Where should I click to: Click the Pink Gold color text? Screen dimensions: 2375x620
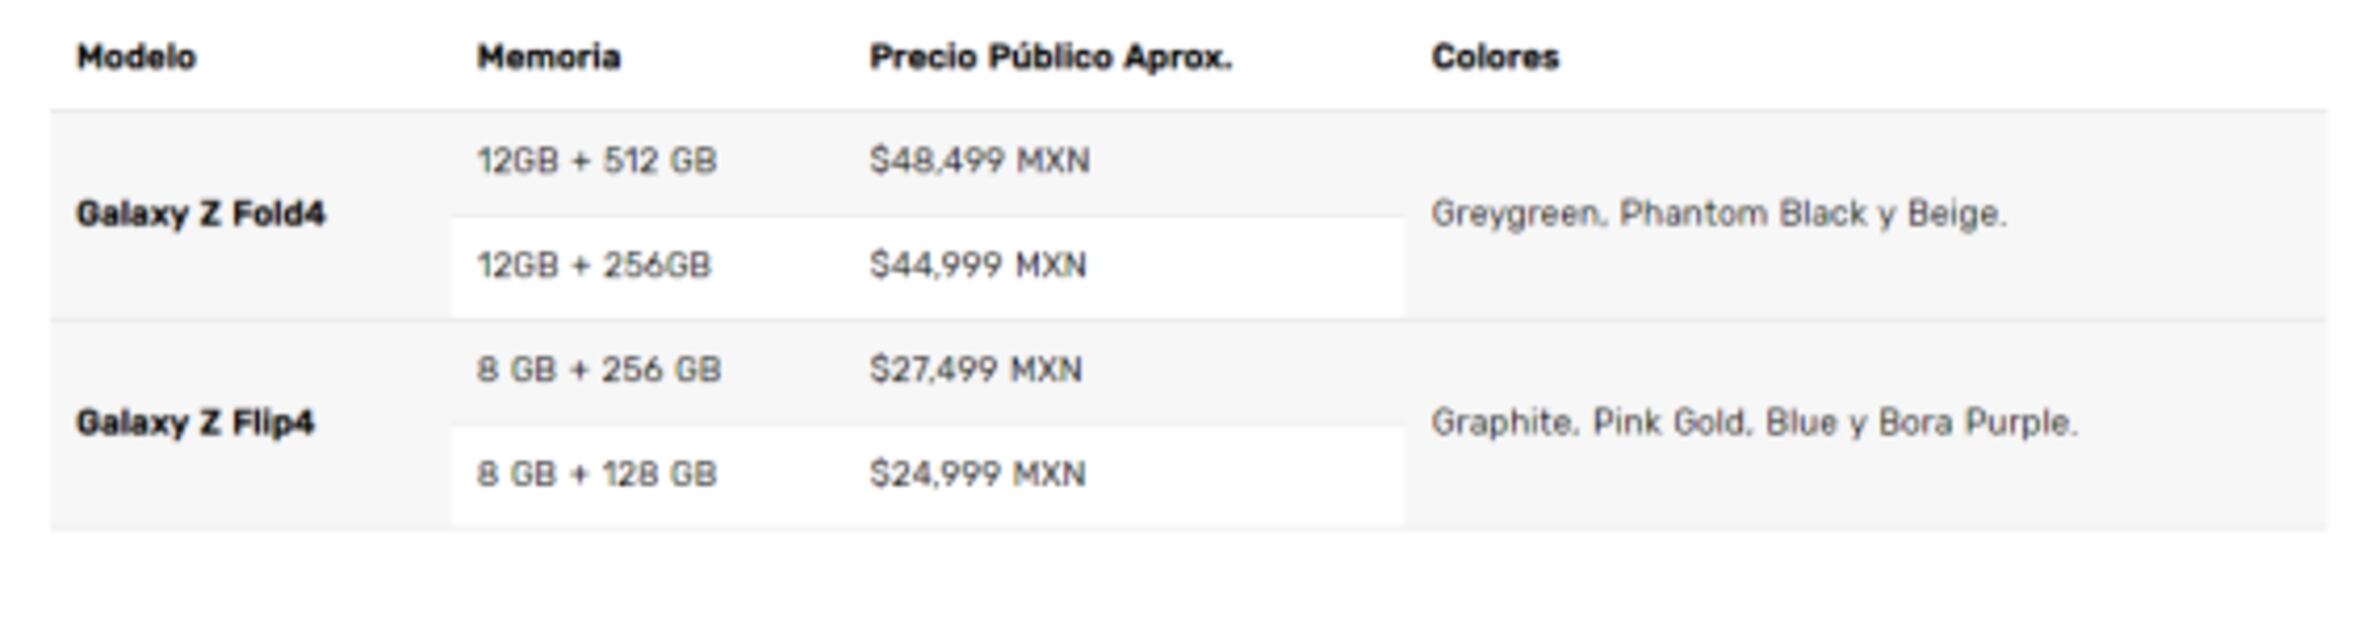click(x=1668, y=423)
